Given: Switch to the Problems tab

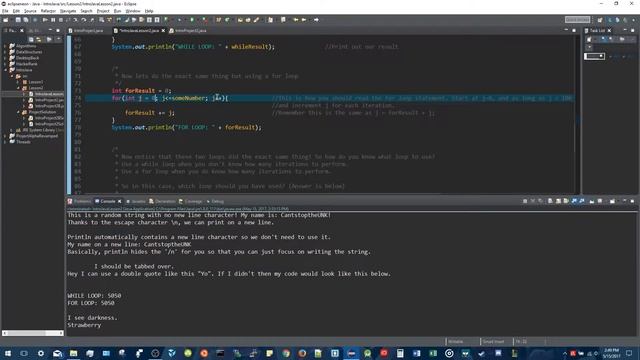Looking at the screenshot, I should (79, 201).
